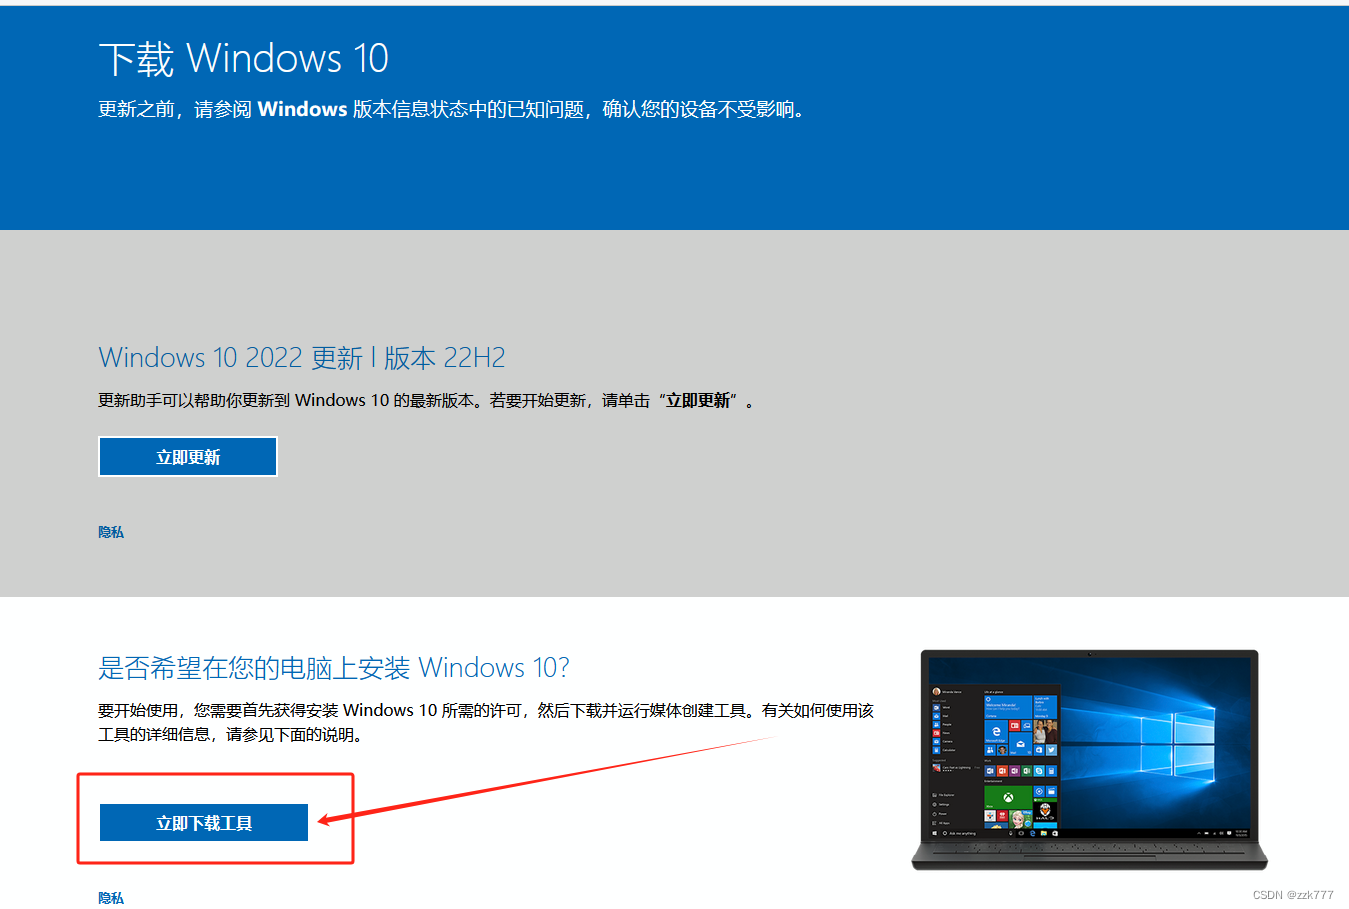The width and height of the screenshot is (1349, 909).
Task: Click the Mail envelope tile in laptop image
Action: [x=1021, y=744]
